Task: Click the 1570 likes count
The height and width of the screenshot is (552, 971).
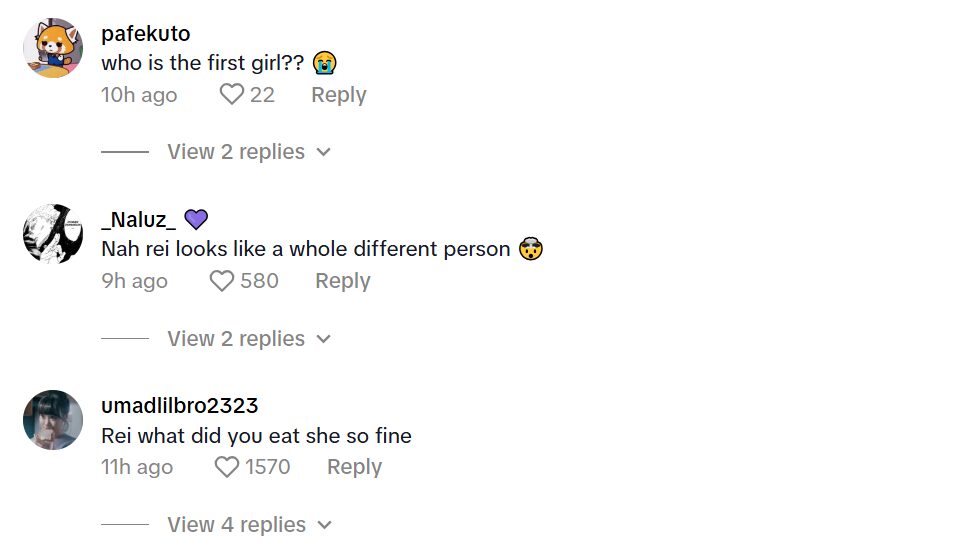Action: click(267, 467)
